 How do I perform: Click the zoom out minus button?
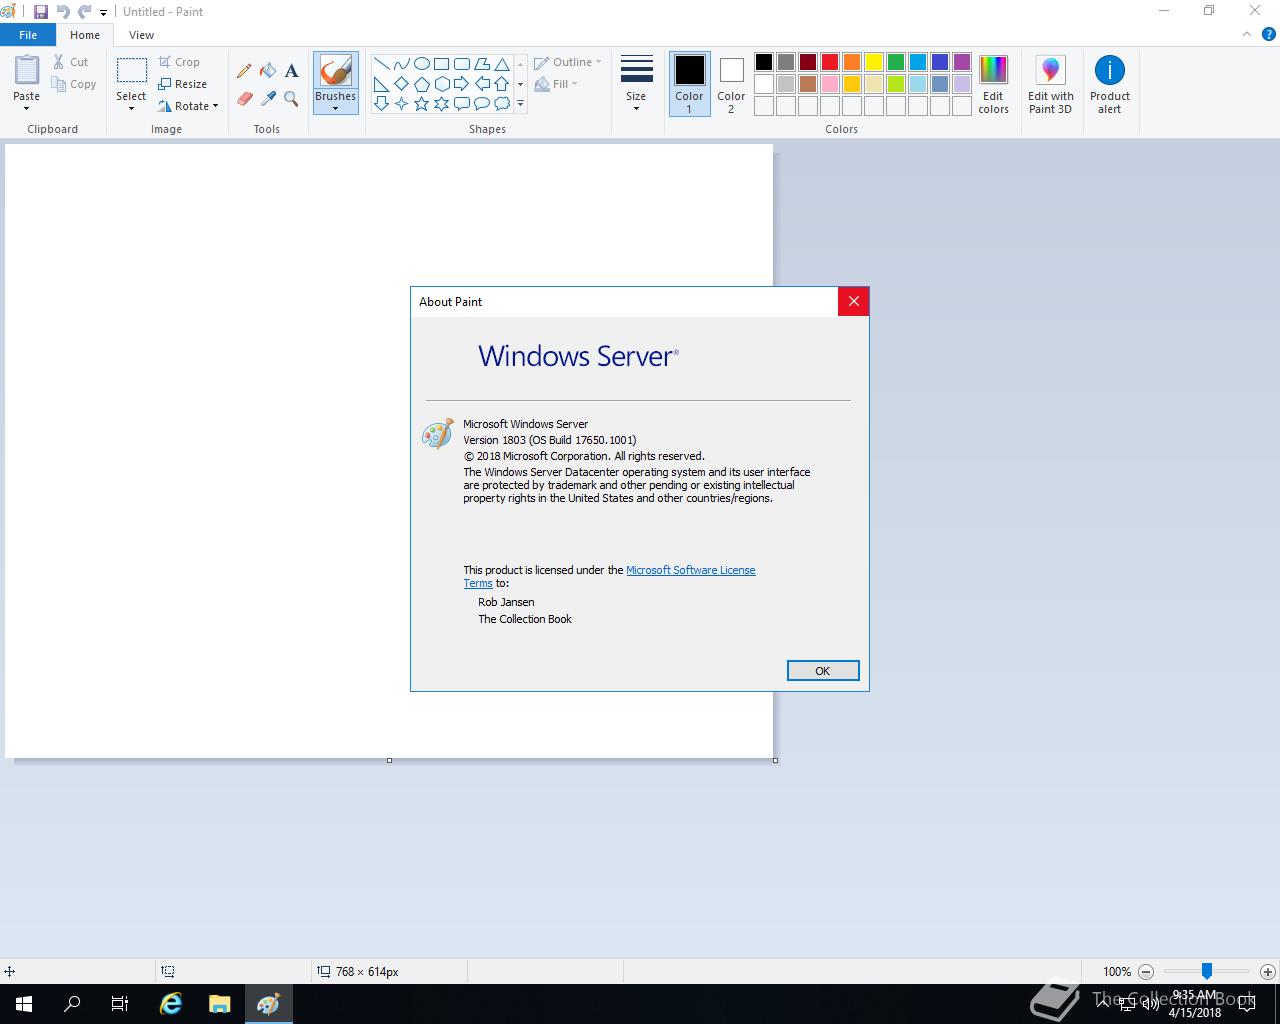point(1146,971)
